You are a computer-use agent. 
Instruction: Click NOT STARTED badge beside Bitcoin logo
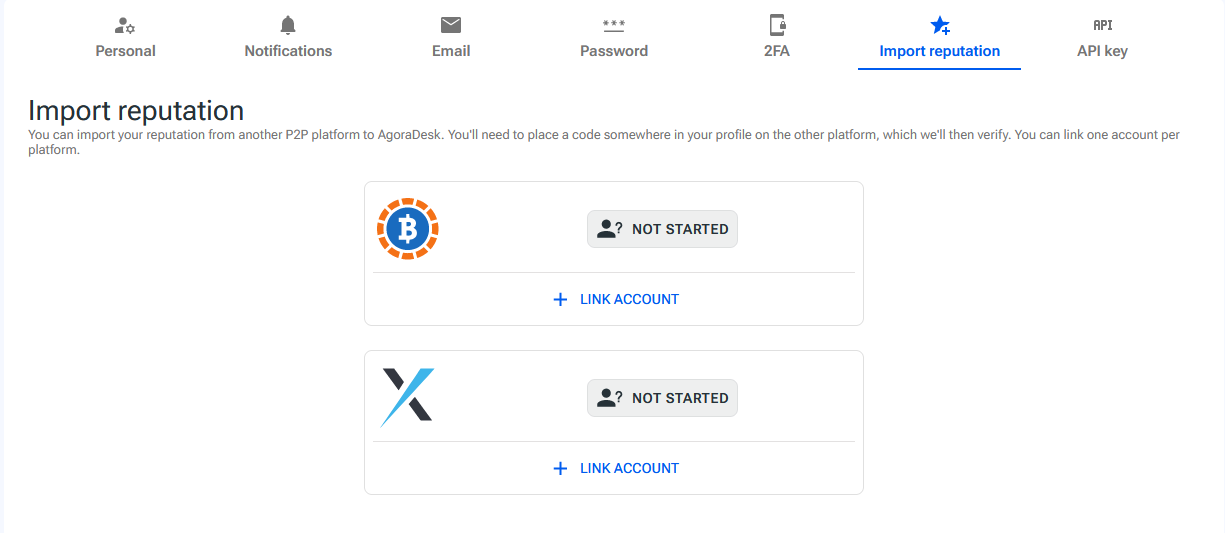coord(662,229)
